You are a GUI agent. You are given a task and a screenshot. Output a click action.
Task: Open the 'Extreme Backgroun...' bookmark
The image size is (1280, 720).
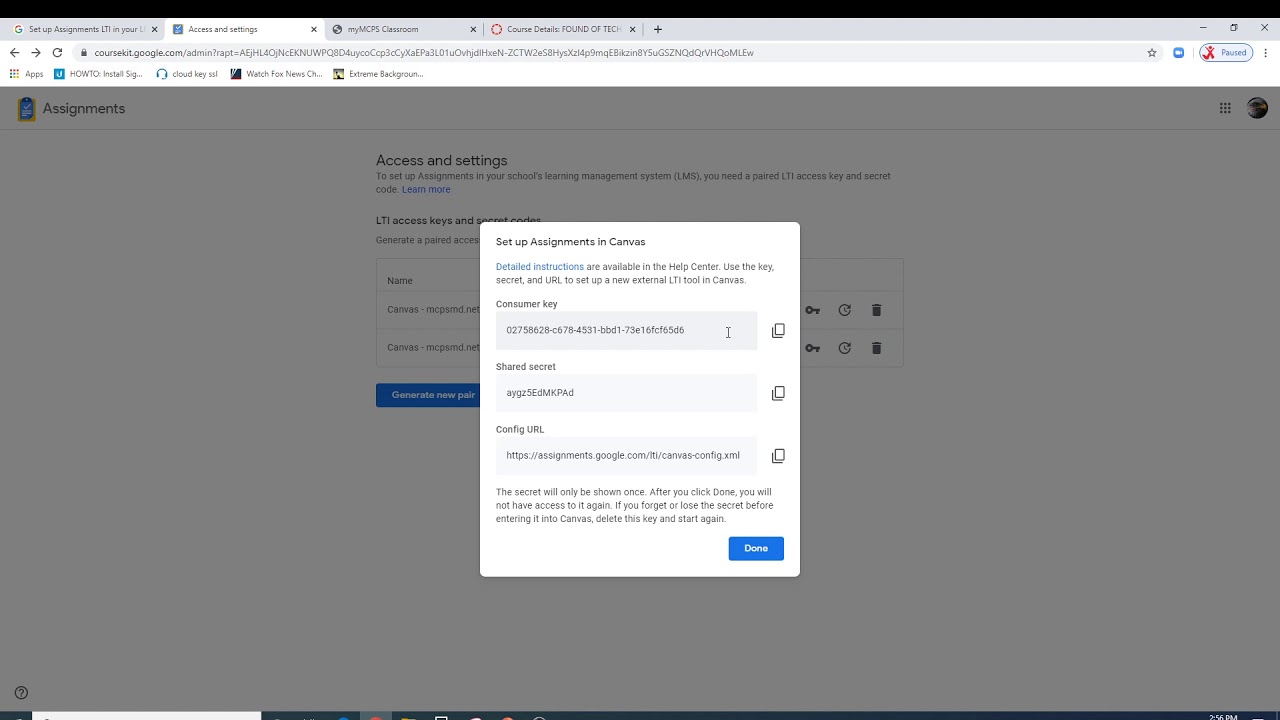(378, 74)
